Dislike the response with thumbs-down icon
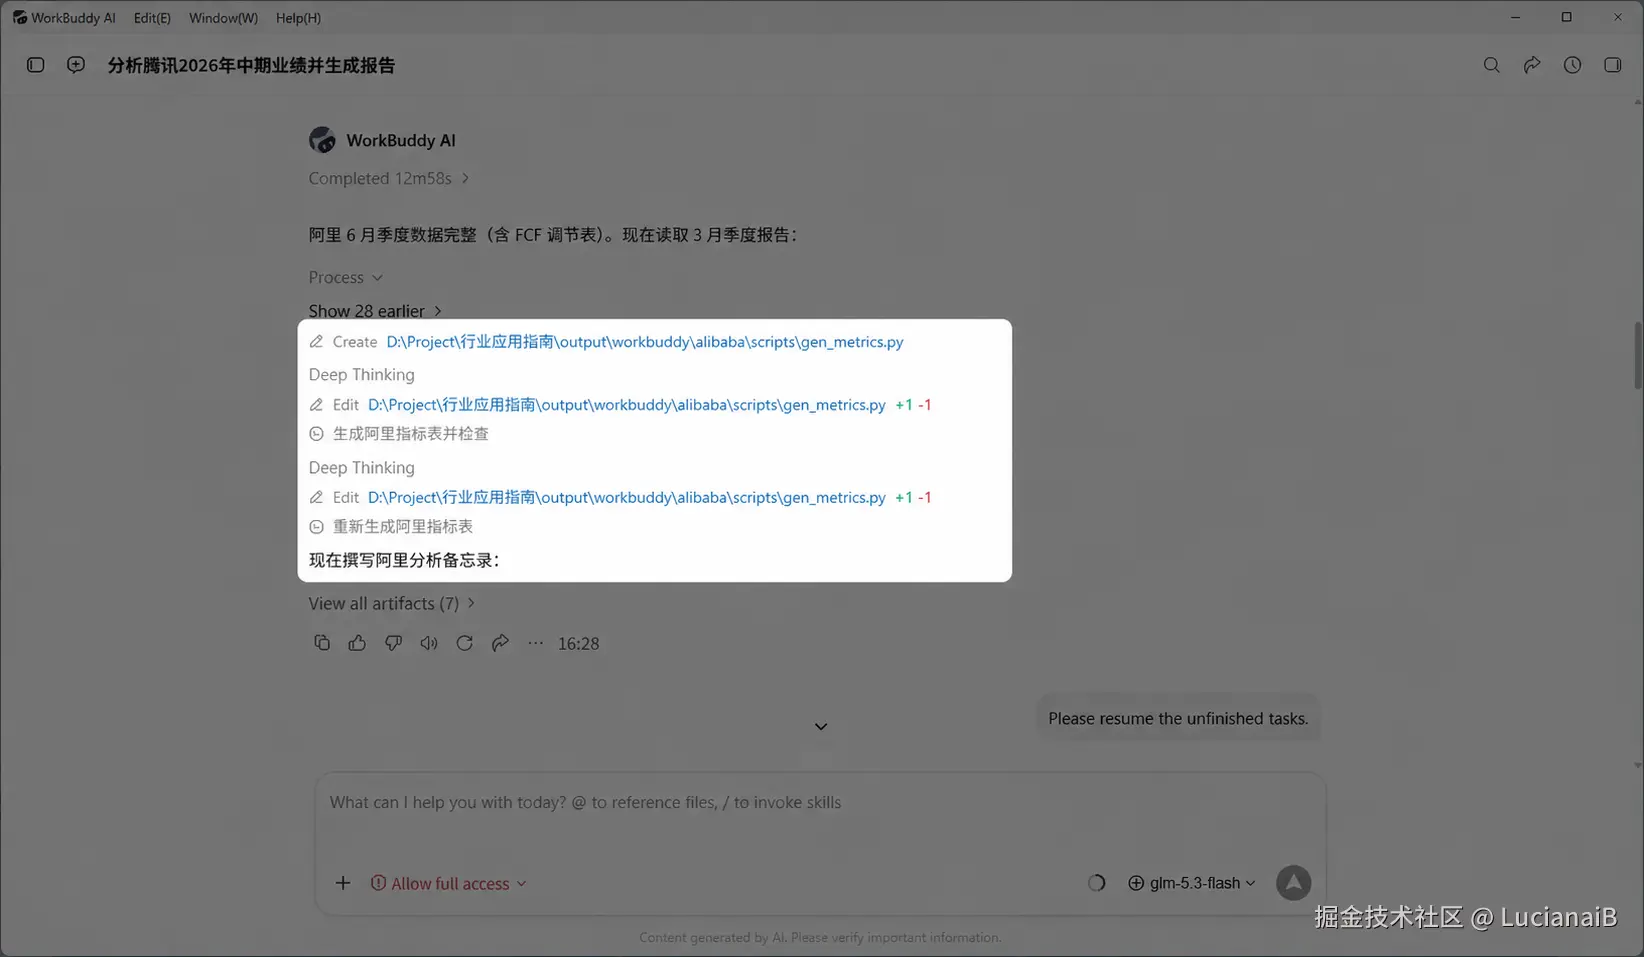 393,643
